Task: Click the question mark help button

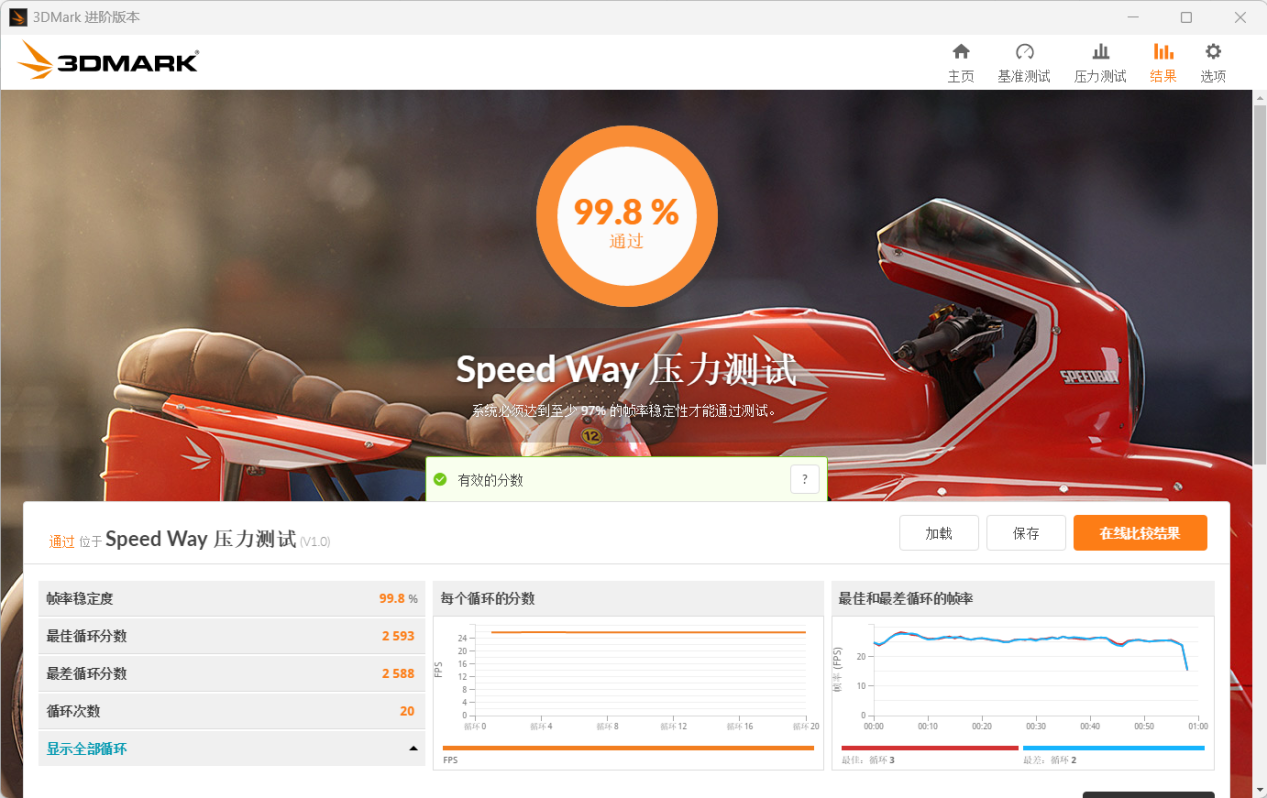Action: click(804, 480)
